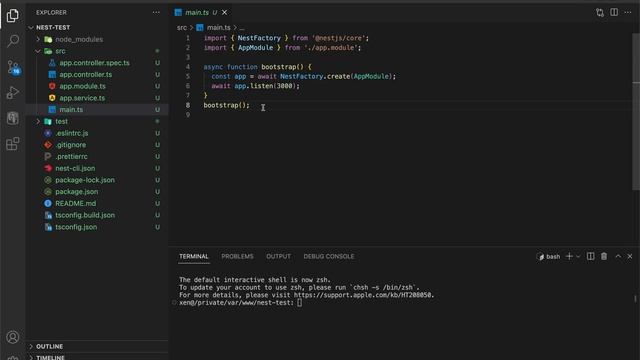Open Explorer more actions ellipsis
This screenshot has height=360, width=640.
(156, 13)
